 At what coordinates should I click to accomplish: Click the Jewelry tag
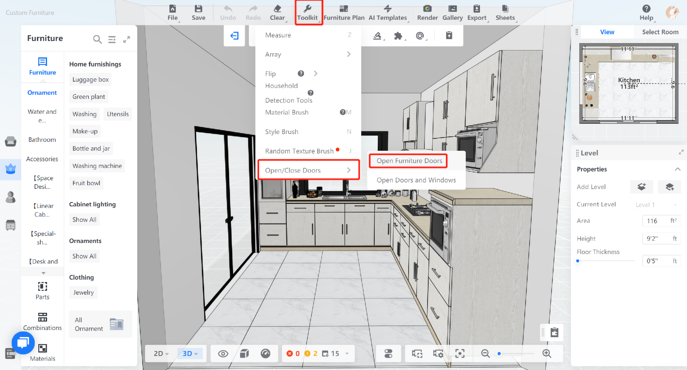(x=83, y=292)
